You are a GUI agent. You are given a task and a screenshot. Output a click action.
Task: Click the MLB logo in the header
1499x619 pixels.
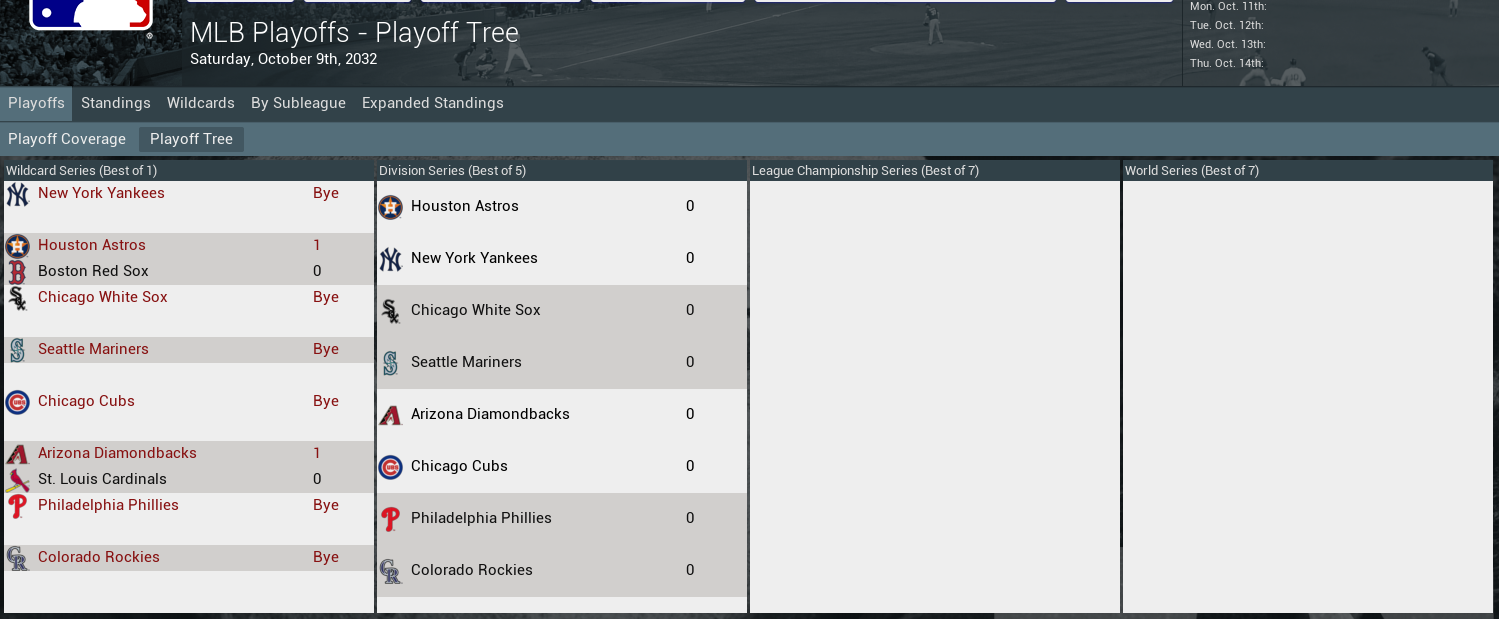tap(91, 16)
